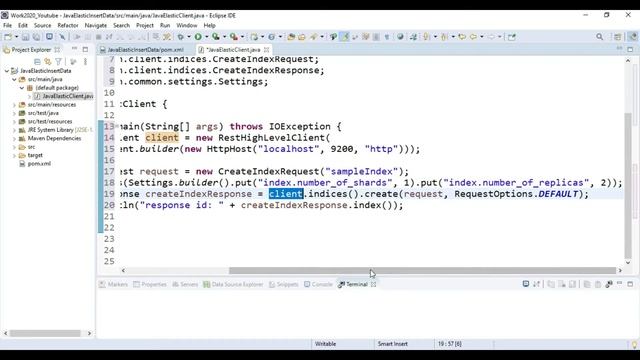Click the highlighted 'client' word on line 19
640x360 pixels.
point(286,194)
